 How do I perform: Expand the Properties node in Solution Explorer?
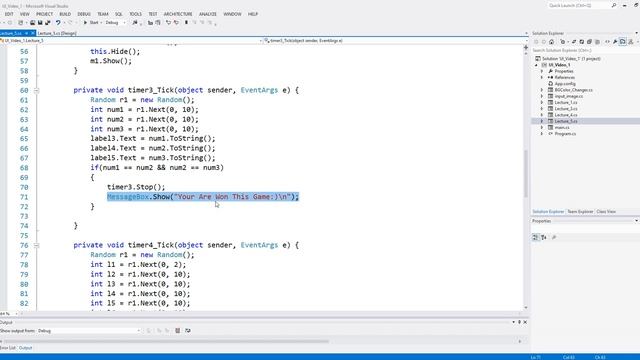[542, 71]
